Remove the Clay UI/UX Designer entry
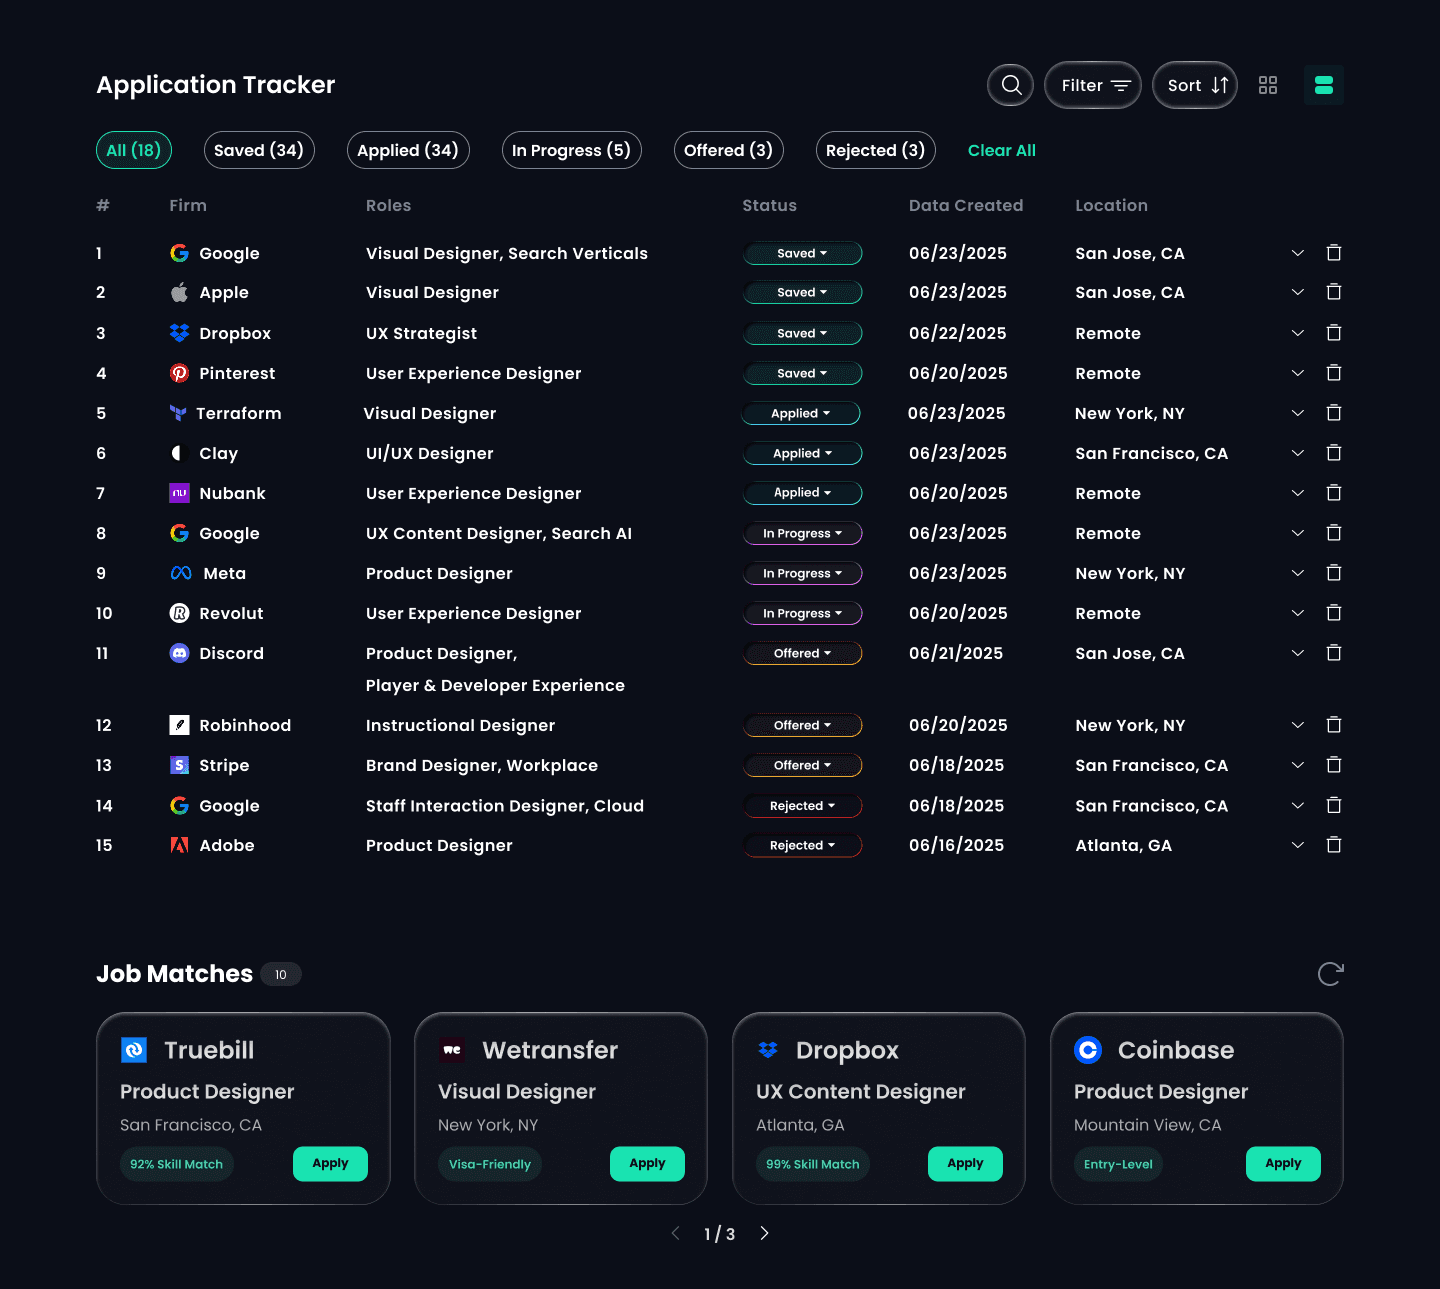Image resolution: width=1440 pixels, height=1289 pixels. pyautogui.click(x=1333, y=453)
